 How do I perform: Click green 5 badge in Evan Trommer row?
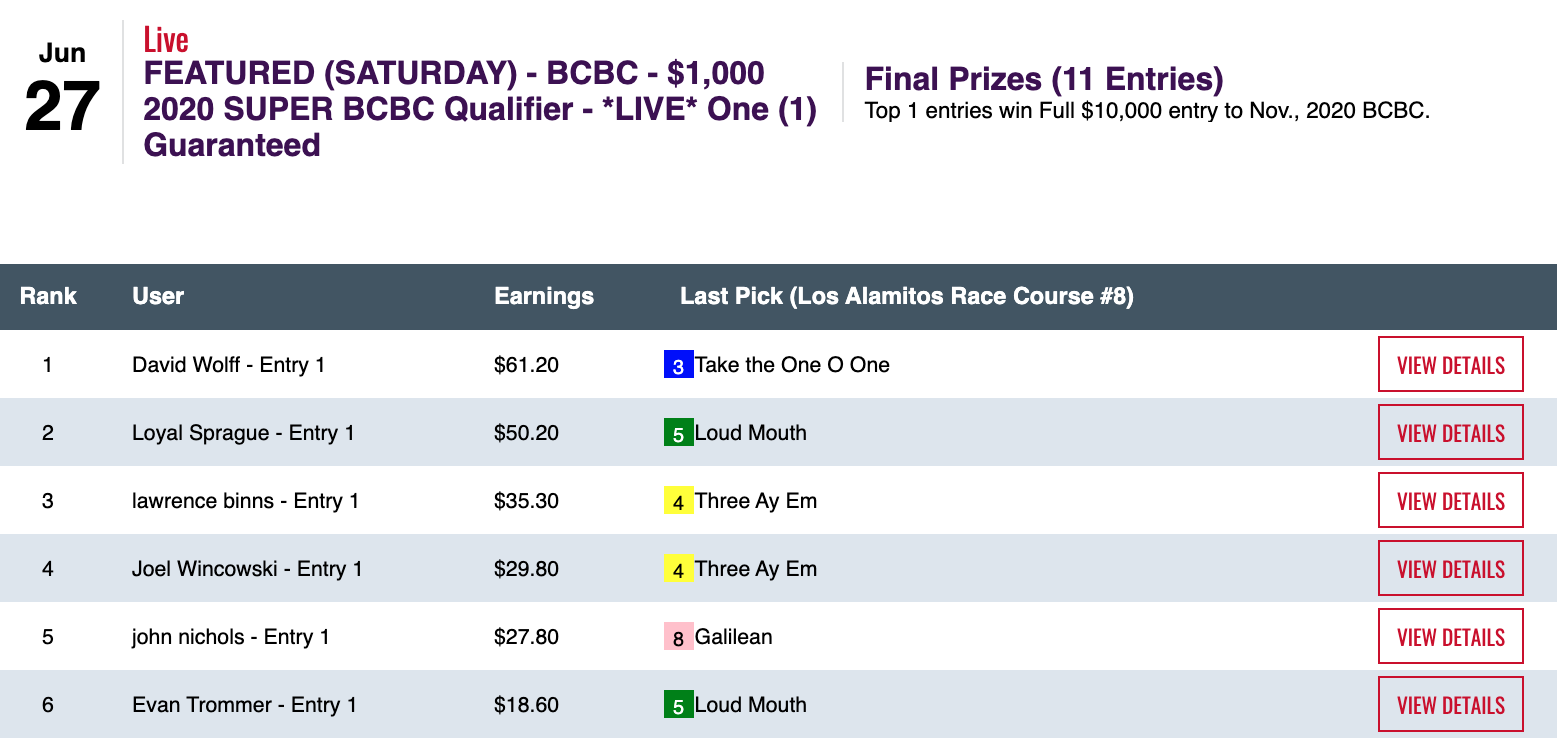678,706
